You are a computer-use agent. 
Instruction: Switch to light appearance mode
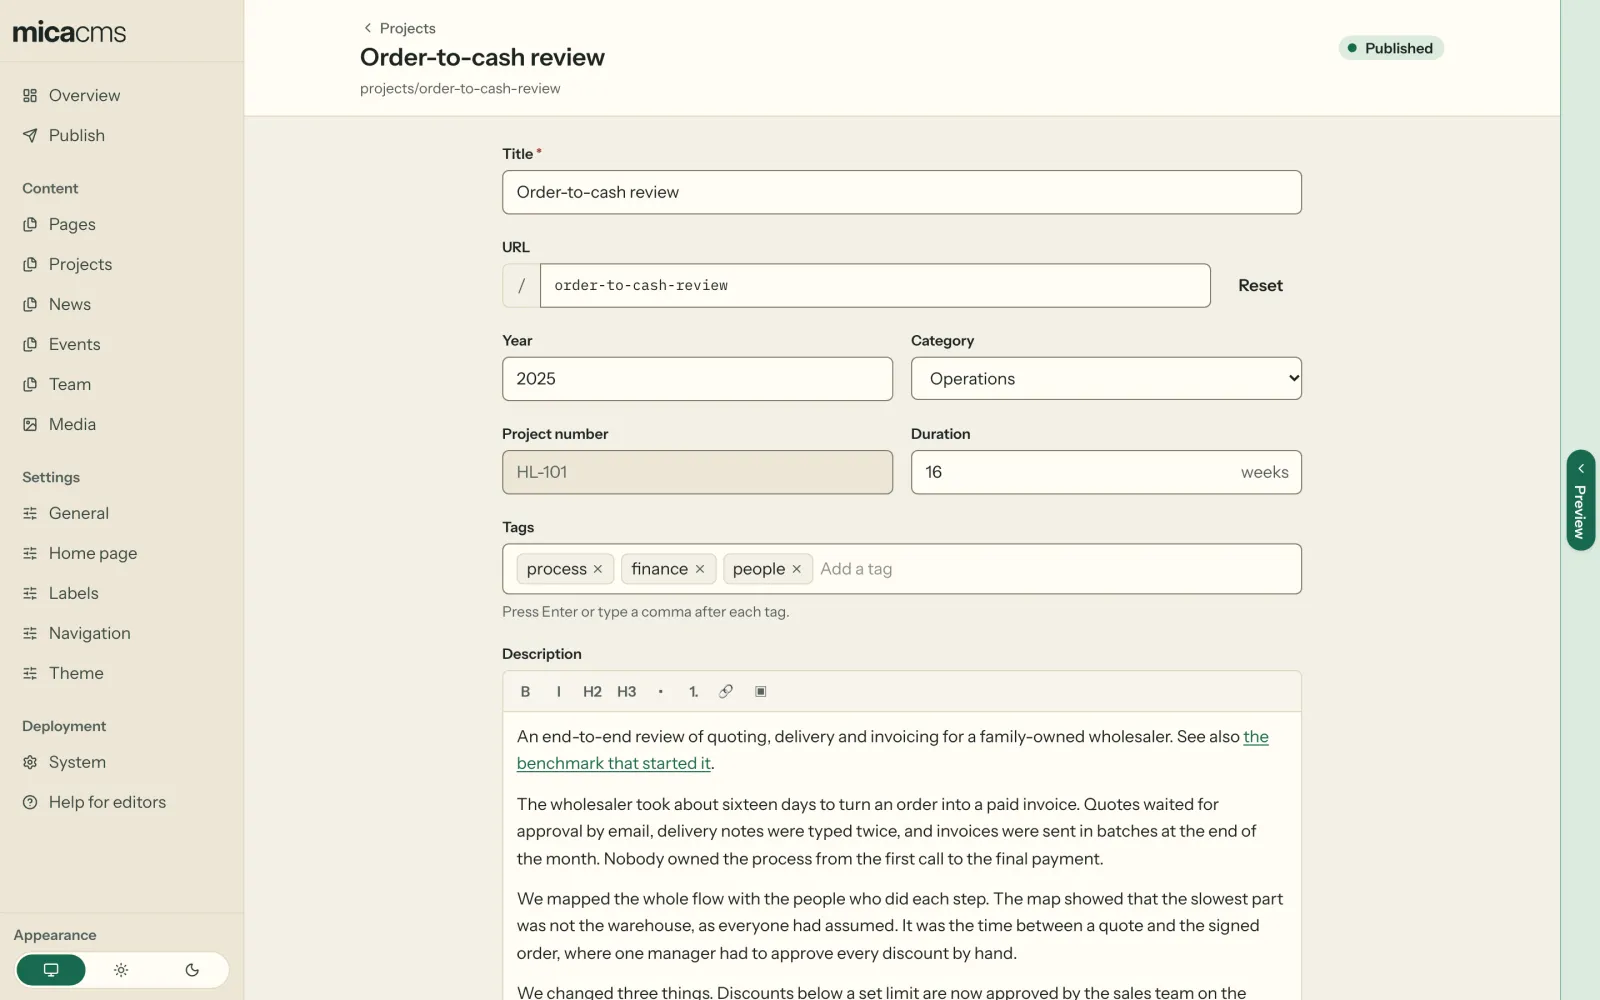click(121, 970)
